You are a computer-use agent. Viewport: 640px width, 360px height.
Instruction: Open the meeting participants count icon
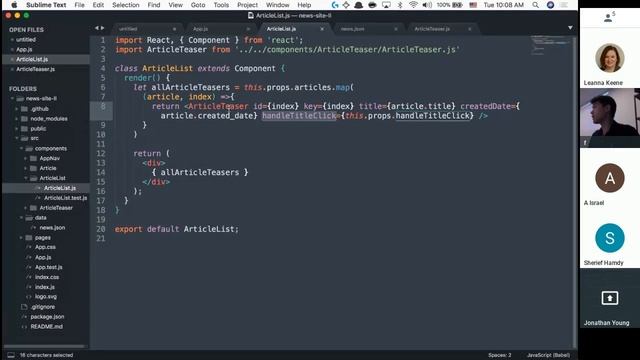point(609,17)
